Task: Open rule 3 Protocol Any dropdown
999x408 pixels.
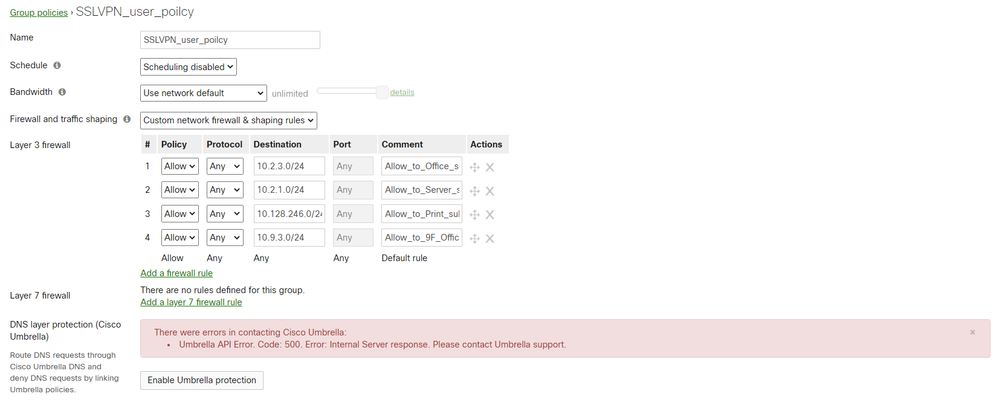Action: [225, 214]
